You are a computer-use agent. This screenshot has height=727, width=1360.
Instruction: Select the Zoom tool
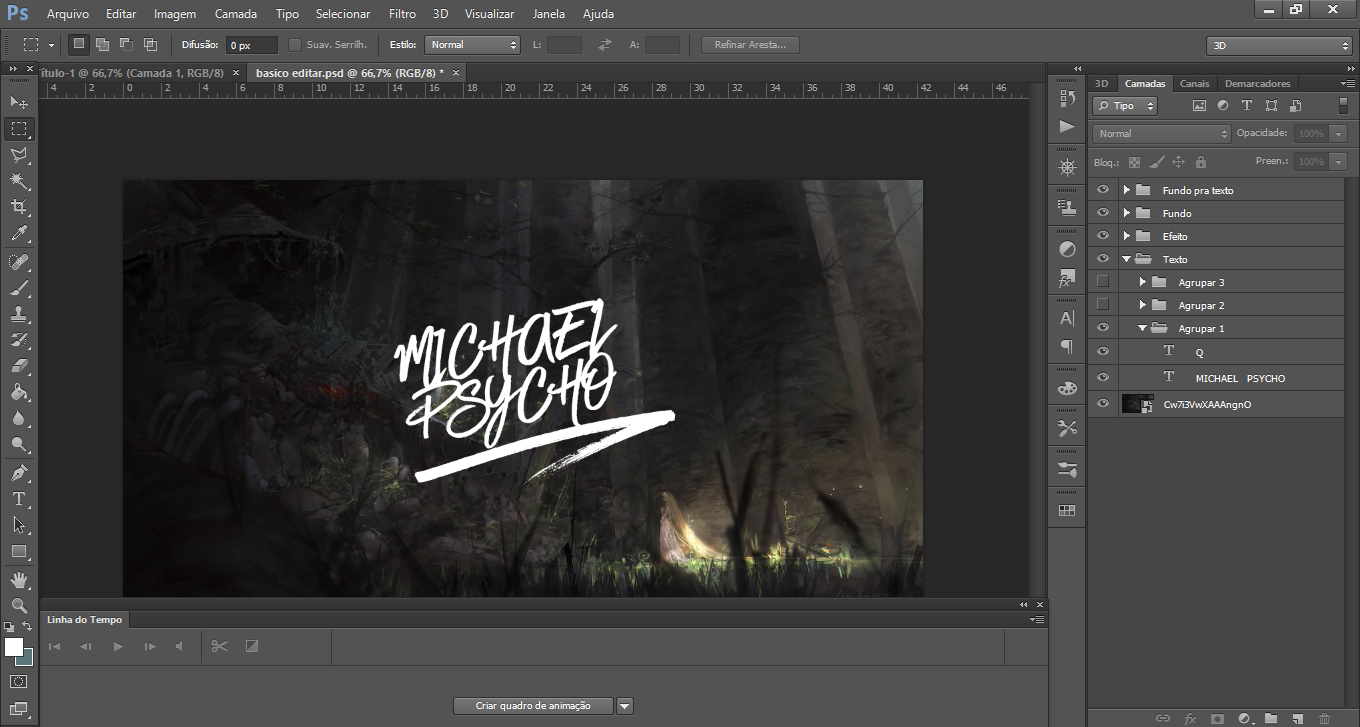(19, 606)
